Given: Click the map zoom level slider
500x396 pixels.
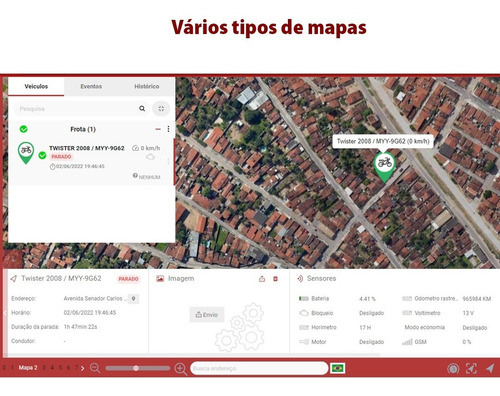Looking at the screenshot, I should pos(138,368).
